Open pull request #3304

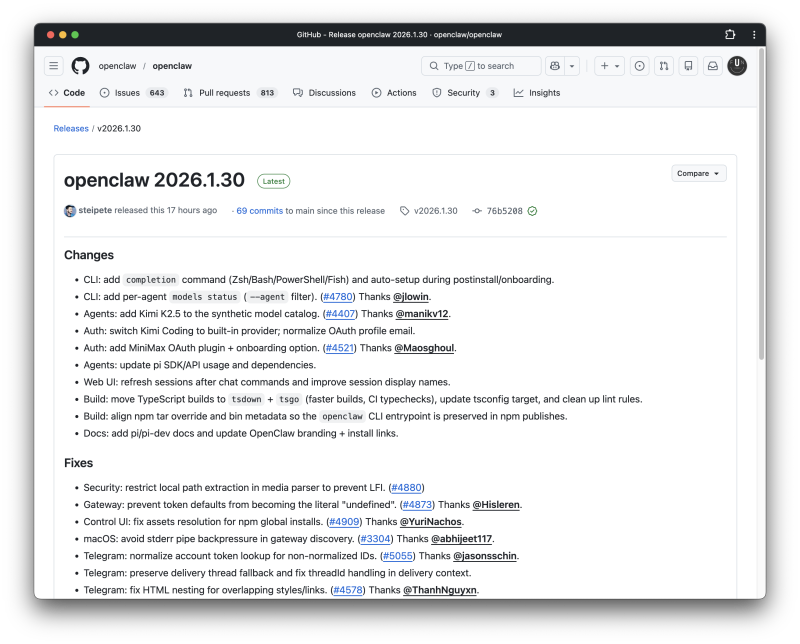tap(375, 539)
